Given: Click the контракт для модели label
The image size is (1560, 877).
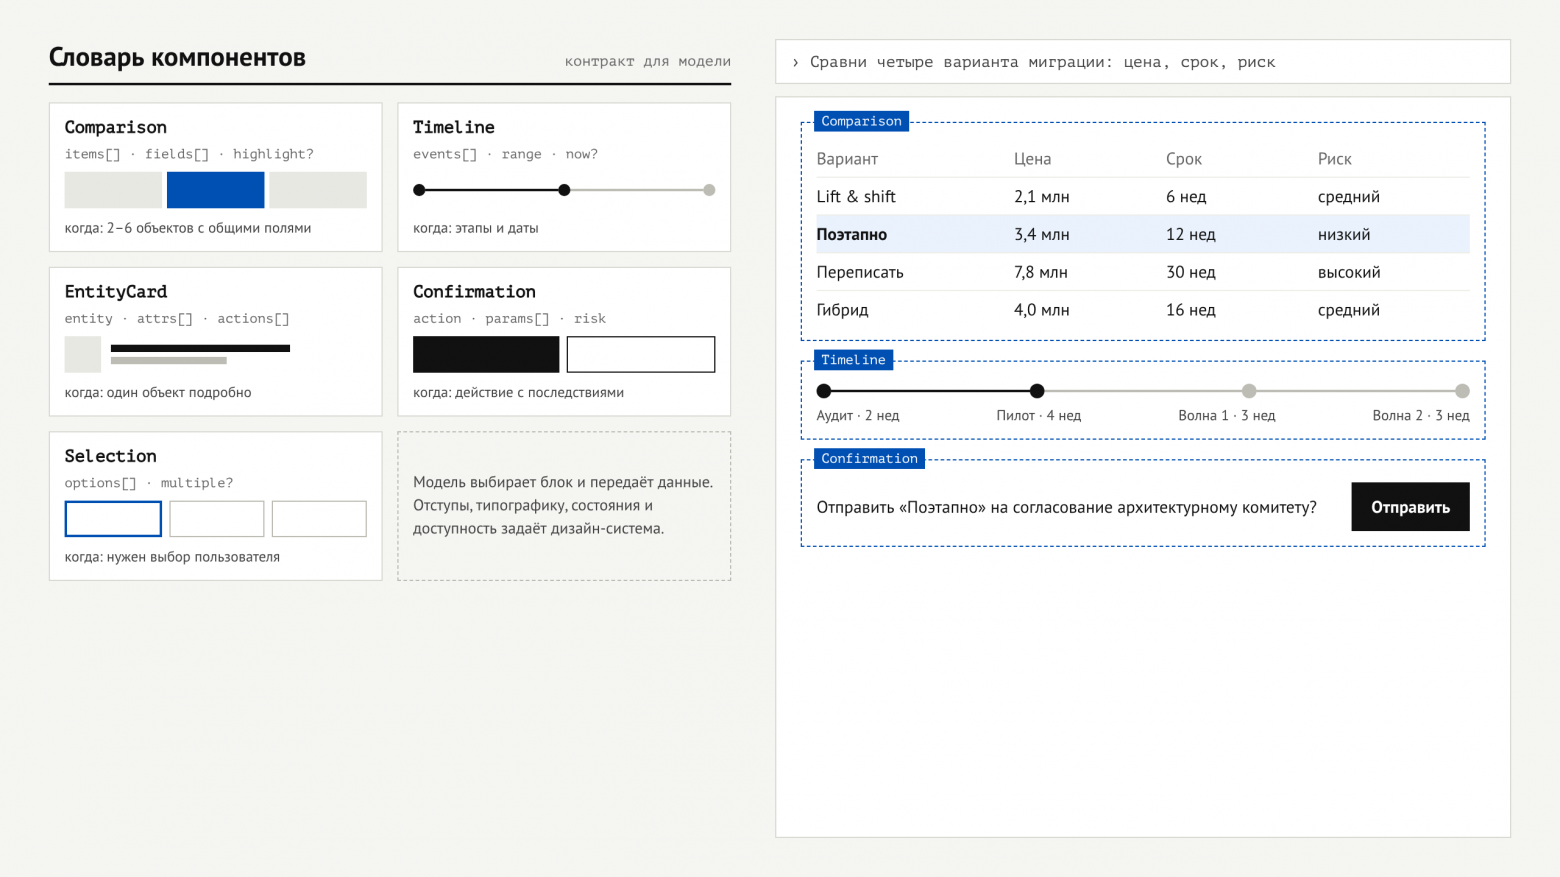Looking at the screenshot, I should click(648, 61).
